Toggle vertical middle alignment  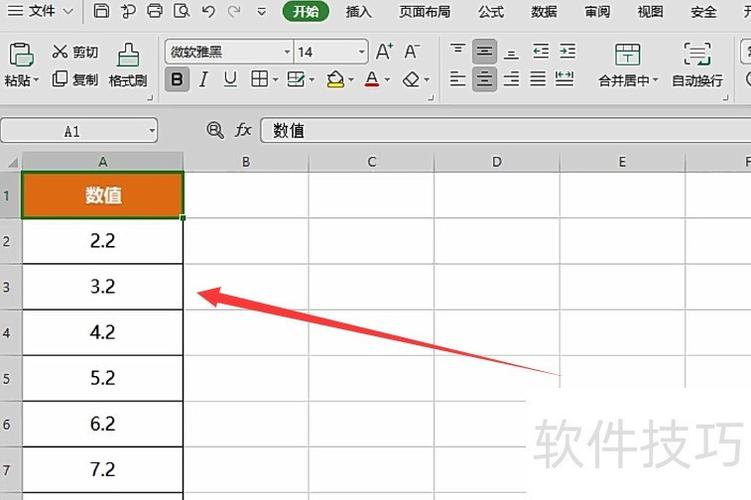[484, 51]
